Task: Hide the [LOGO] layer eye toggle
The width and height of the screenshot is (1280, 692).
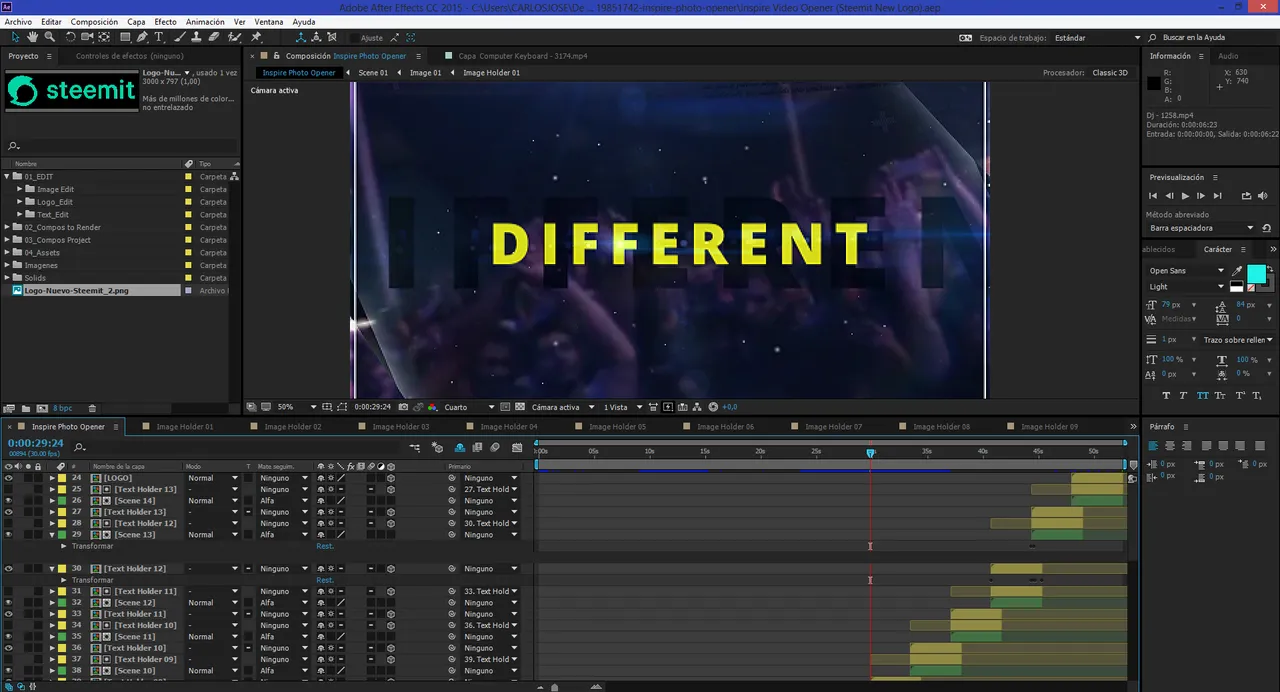Action: [x=8, y=478]
